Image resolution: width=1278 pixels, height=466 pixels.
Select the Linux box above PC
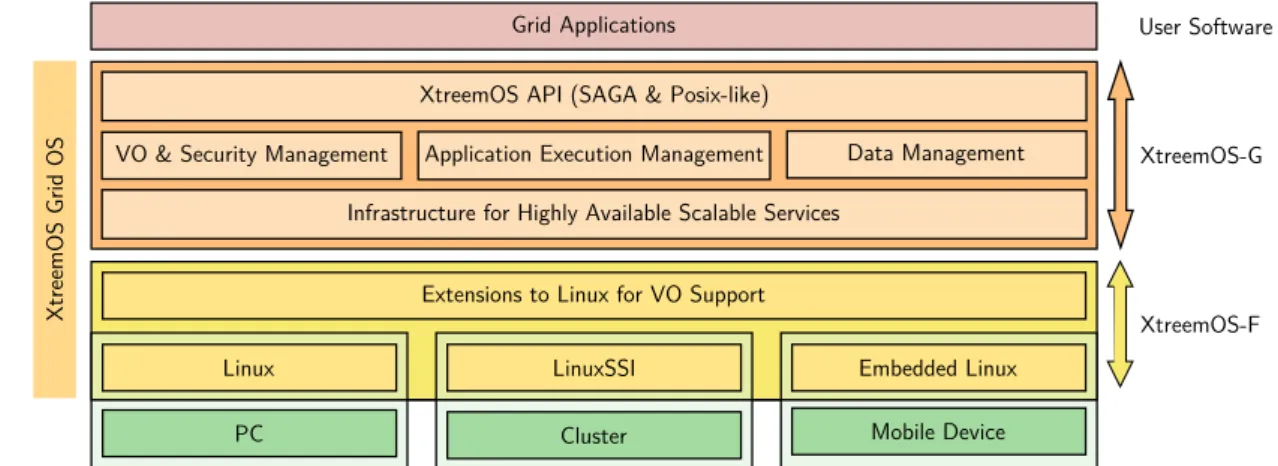point(249,368)
